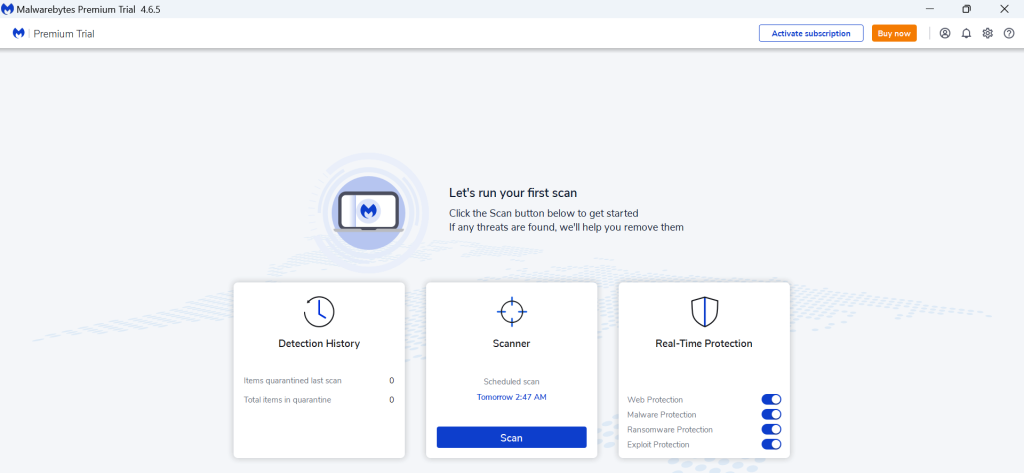The height and width of the screenshot is (473, 1024).
Task: Toggle Malware Protection switch
Action: [x=771, y=415]
